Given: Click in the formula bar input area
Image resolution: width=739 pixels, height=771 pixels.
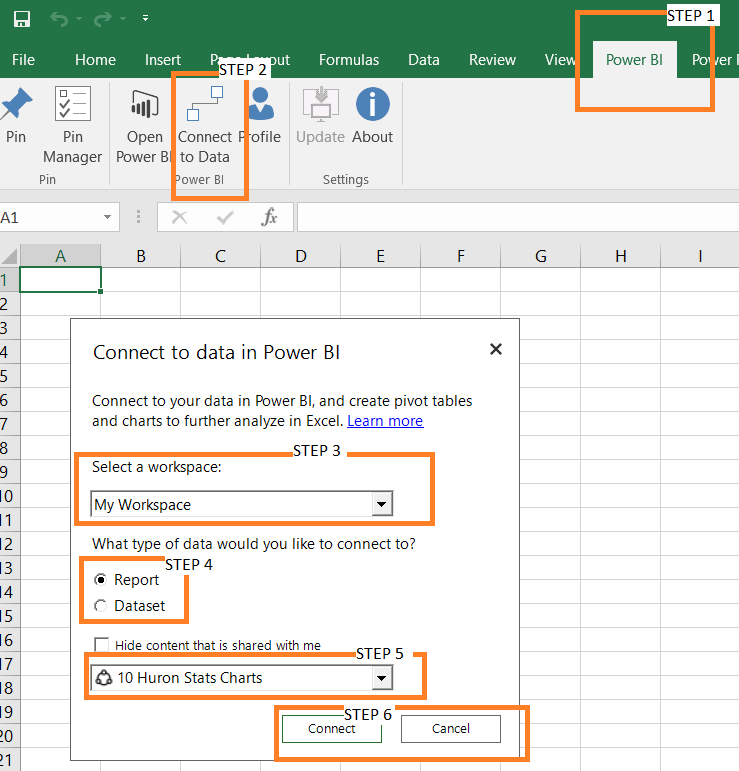Looking at the screenshot, I should click(518, 217).
